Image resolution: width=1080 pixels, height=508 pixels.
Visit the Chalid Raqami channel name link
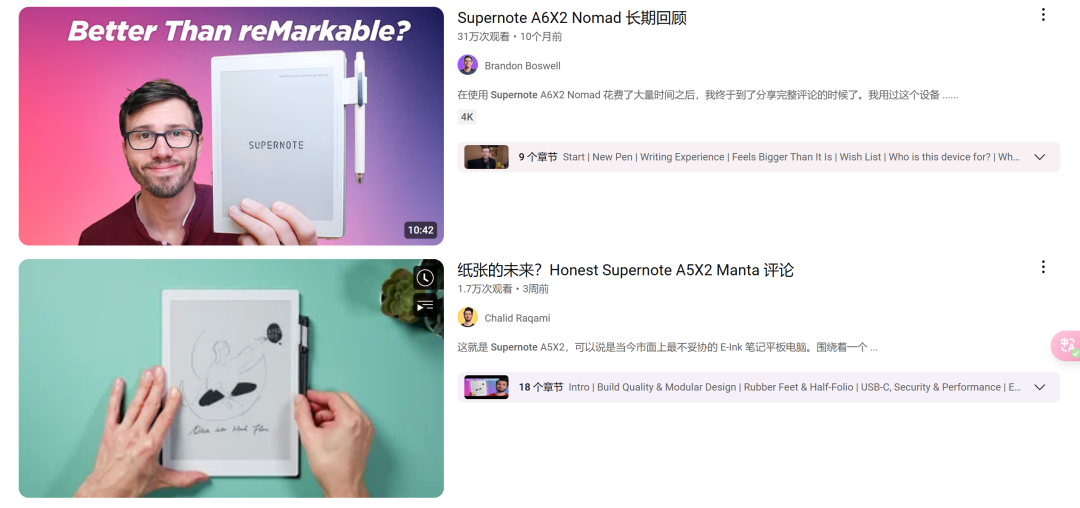[517, 318]
